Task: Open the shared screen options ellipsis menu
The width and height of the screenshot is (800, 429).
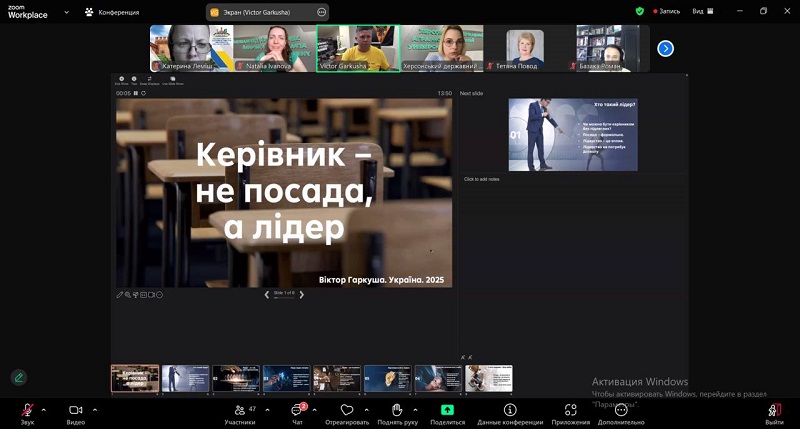Action: coord(321,12)
